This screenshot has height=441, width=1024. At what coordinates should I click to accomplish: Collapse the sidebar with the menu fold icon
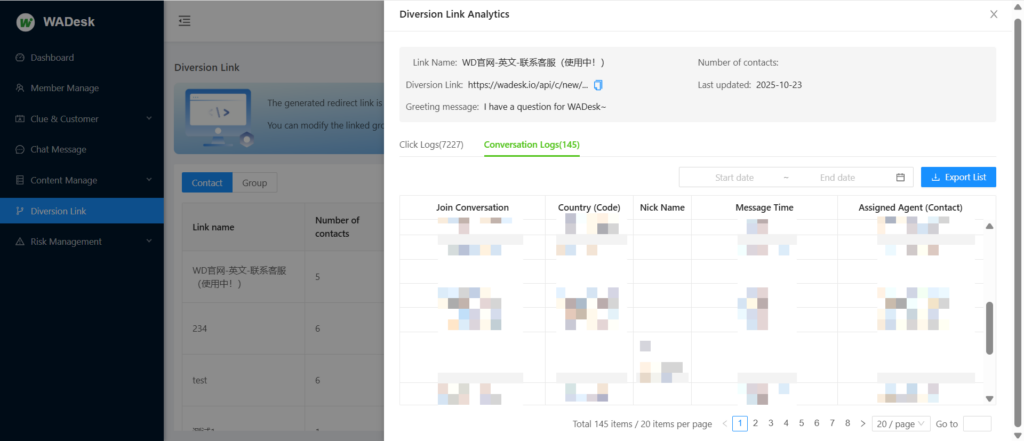pos(185,21)
